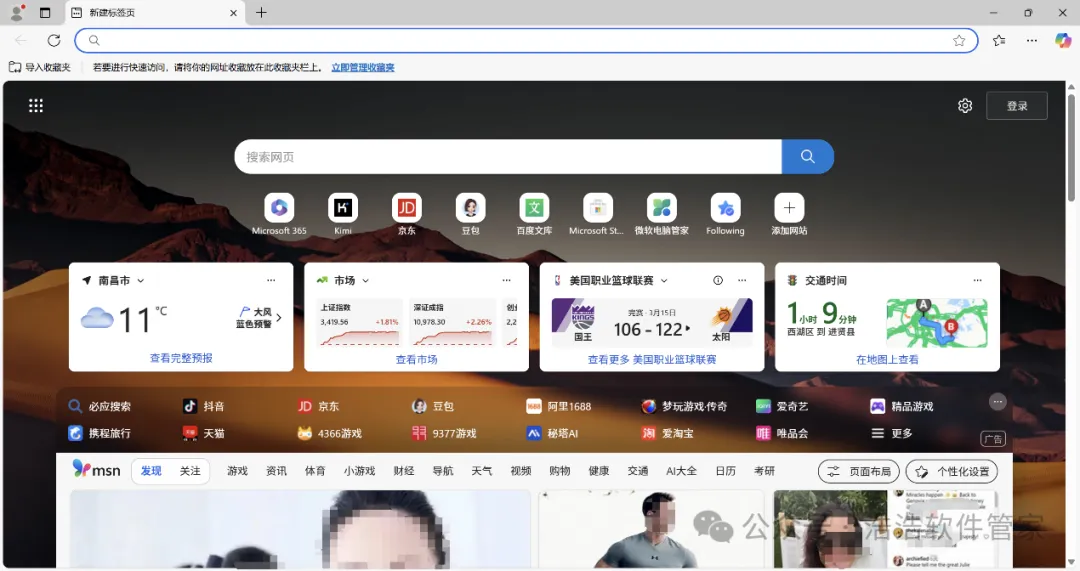
Task: Open the 体育 category tab
Action: click(315, 471)
